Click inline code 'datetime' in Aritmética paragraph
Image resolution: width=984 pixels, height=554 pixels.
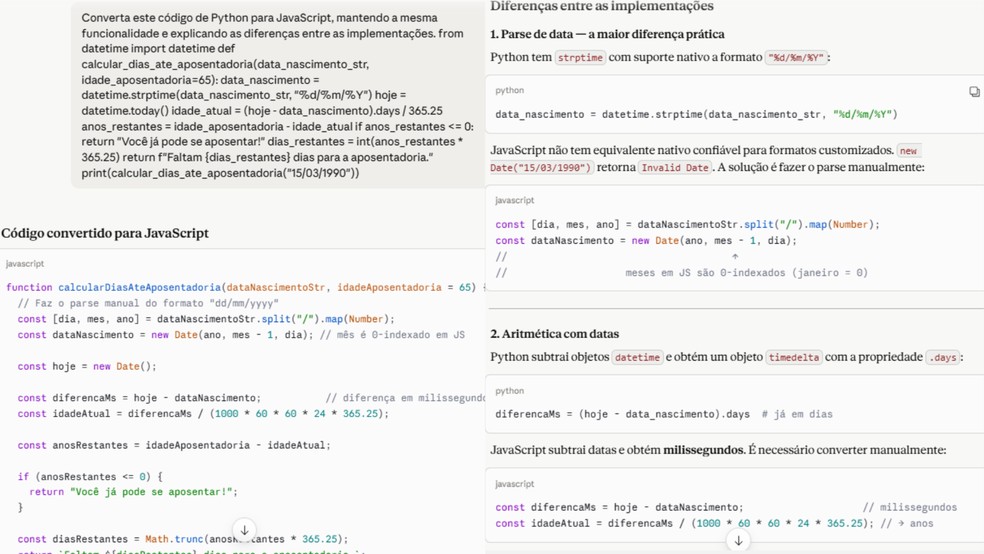pyautogui.click(x=637, y=358)
